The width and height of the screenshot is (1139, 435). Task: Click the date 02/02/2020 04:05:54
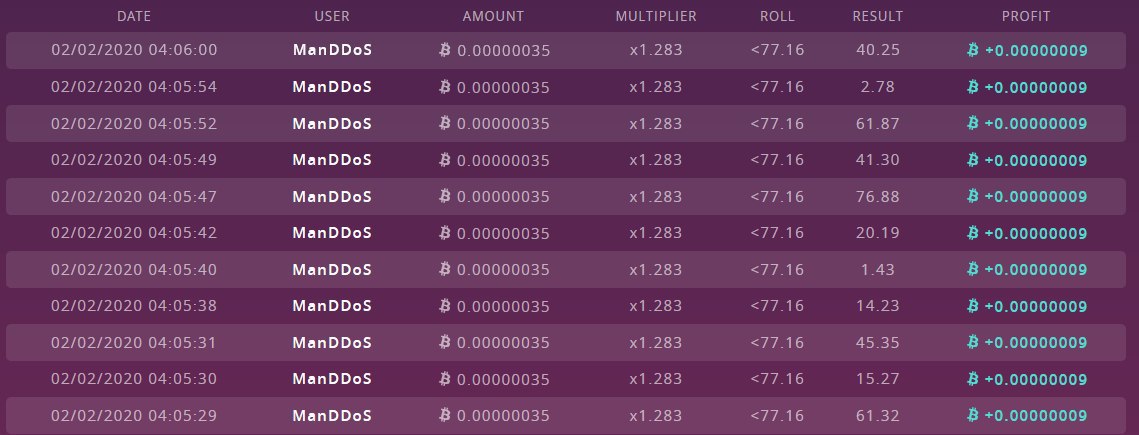[134, 86]
